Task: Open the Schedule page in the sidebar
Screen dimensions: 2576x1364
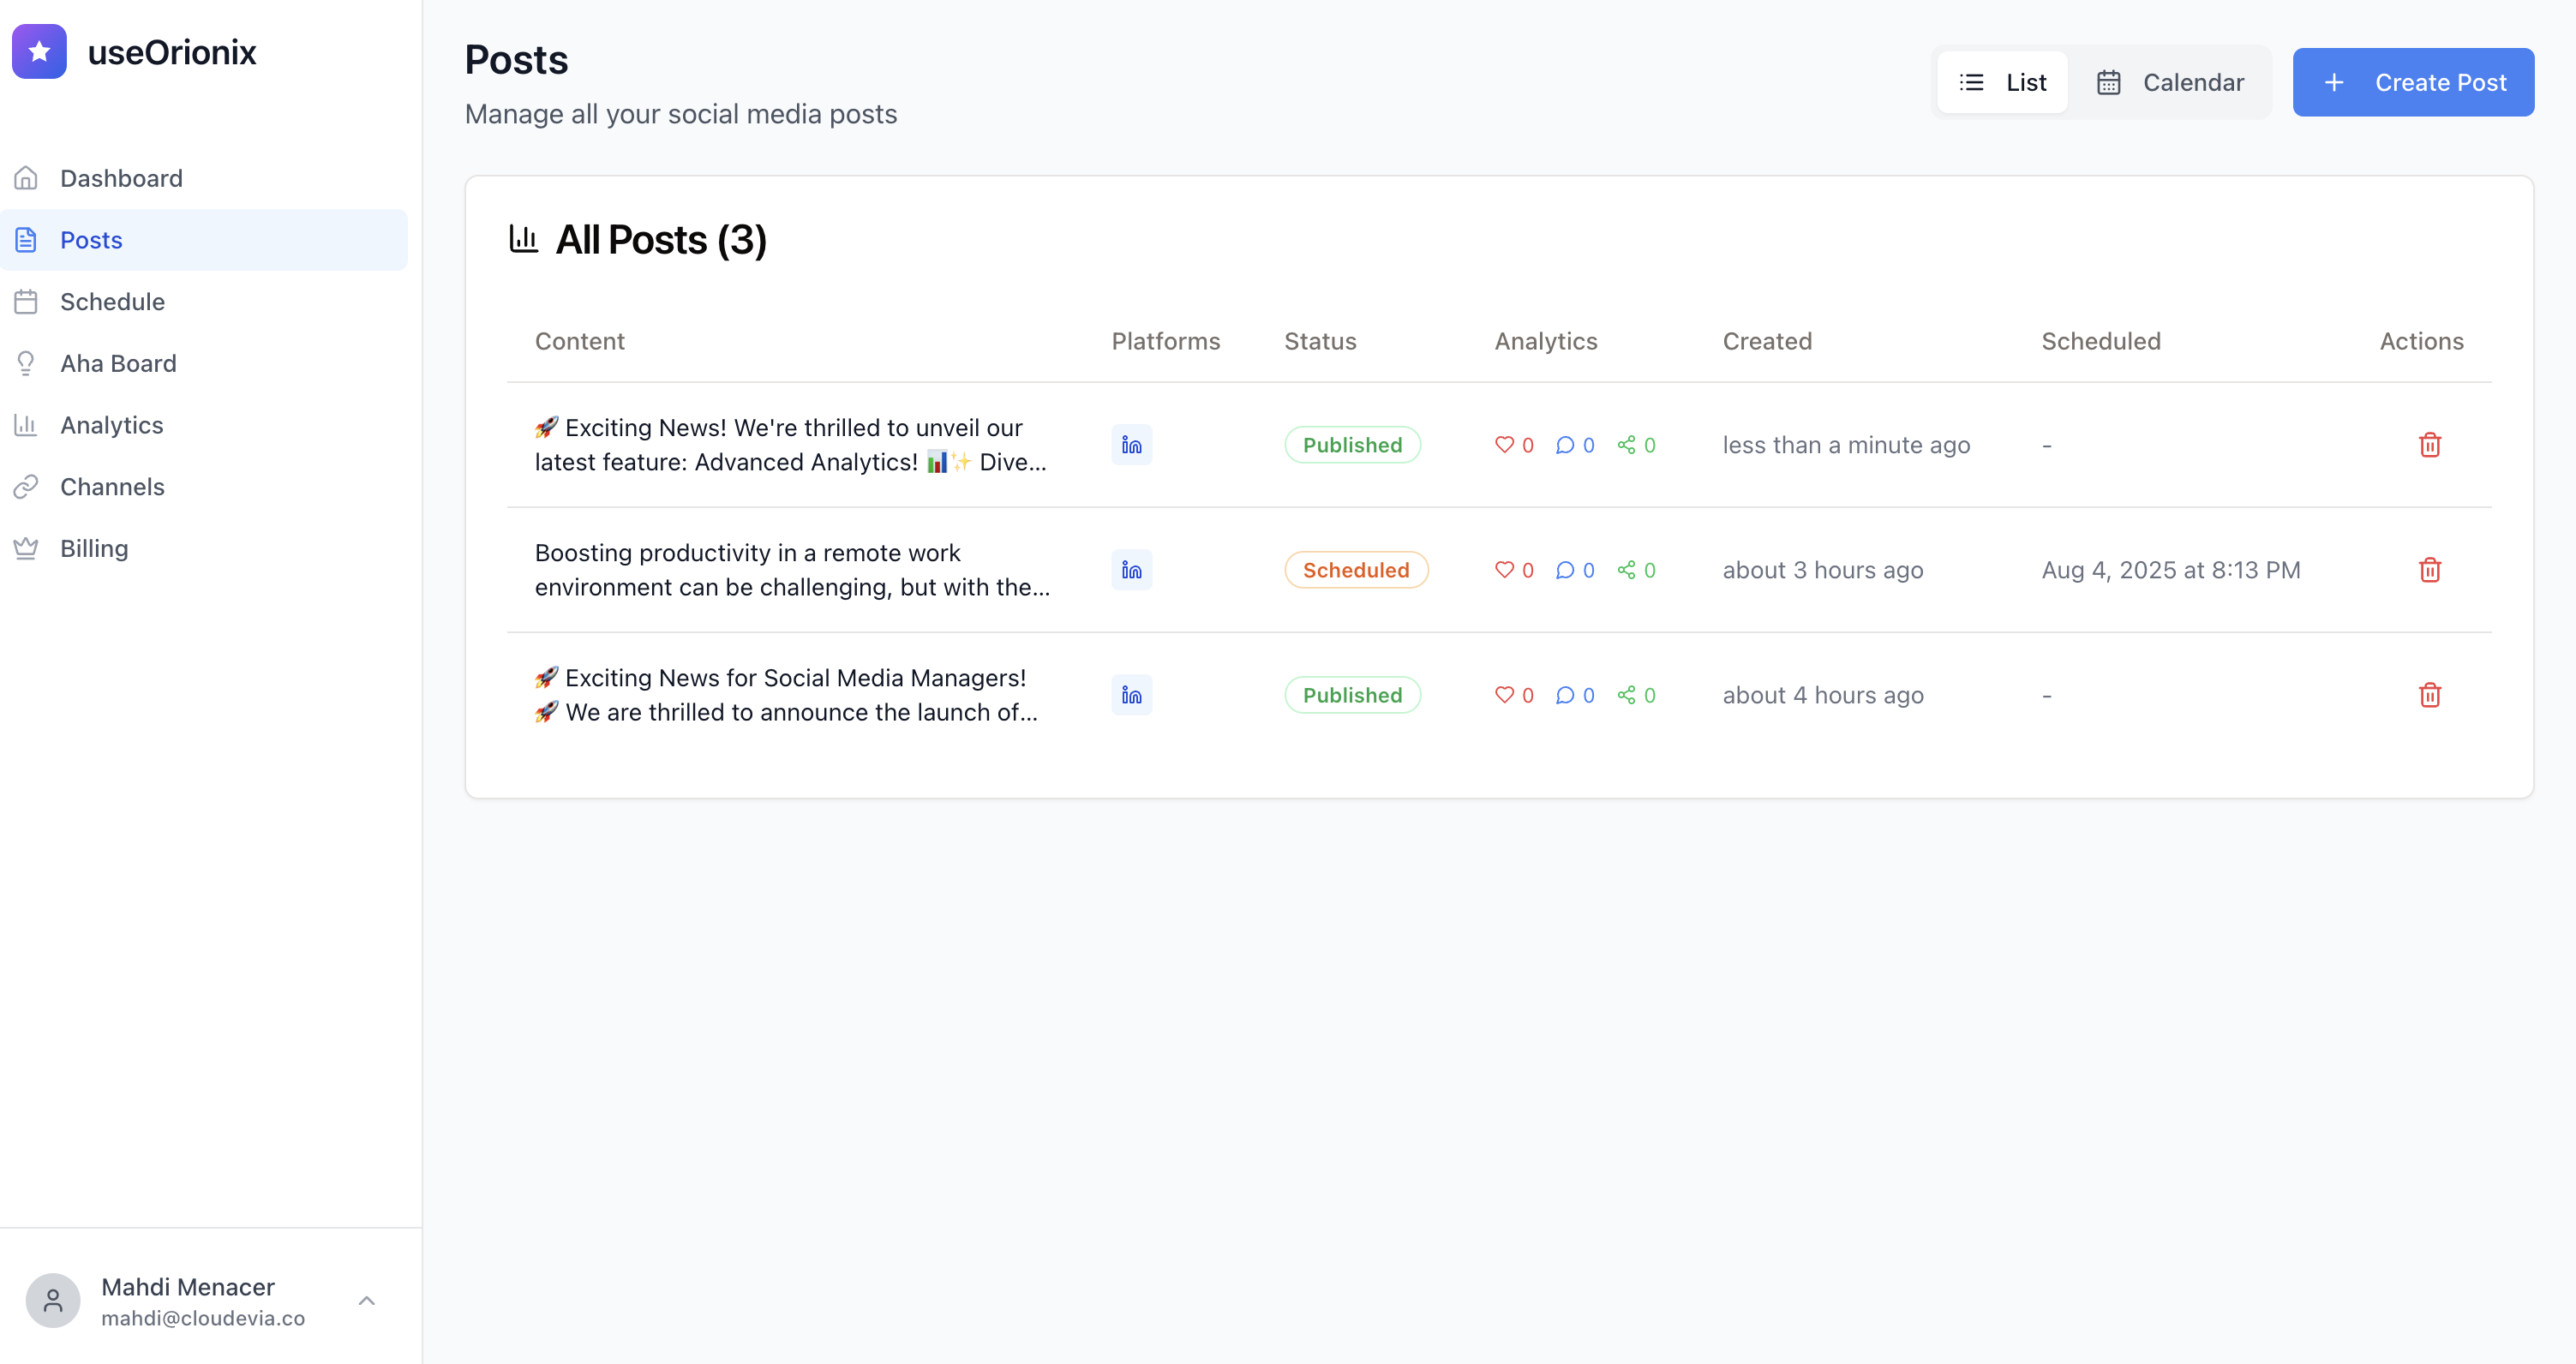Action: 112,302
